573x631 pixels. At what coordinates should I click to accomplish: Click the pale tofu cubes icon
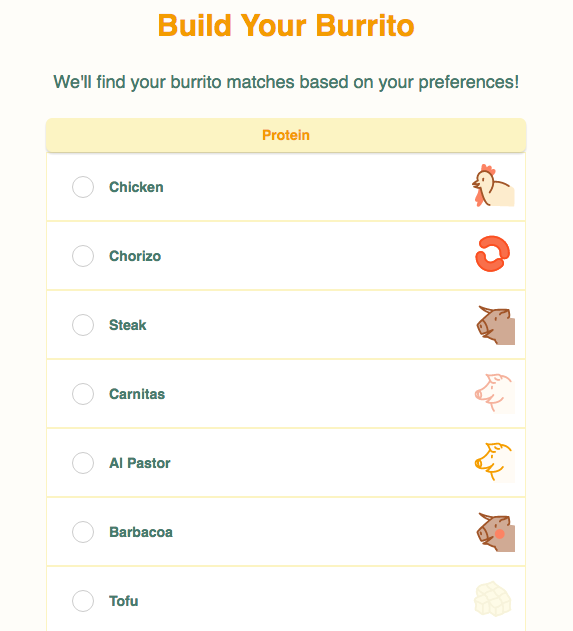pyautogui.click(x=493, y=599)
